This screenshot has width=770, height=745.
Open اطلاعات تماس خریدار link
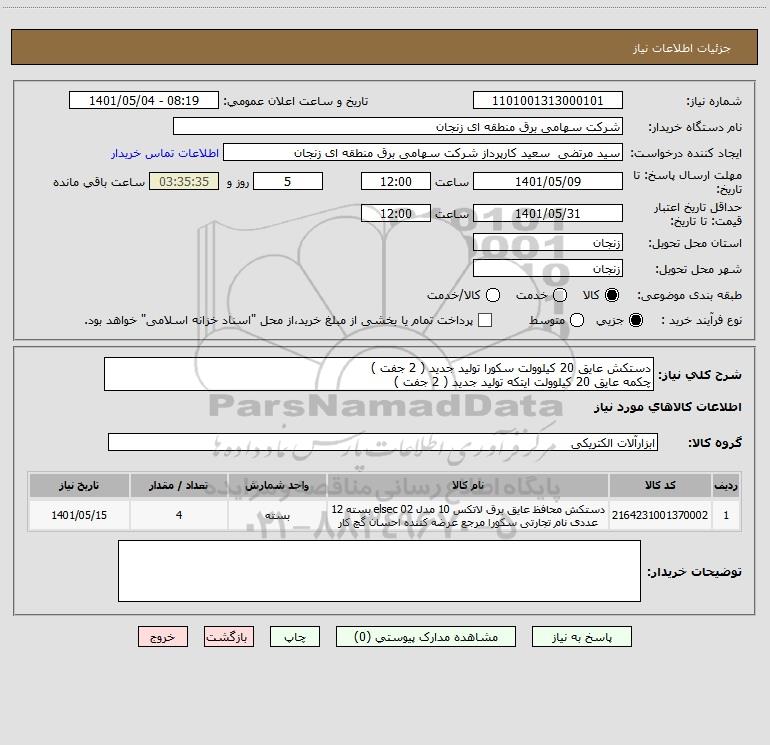coord(165,153)
